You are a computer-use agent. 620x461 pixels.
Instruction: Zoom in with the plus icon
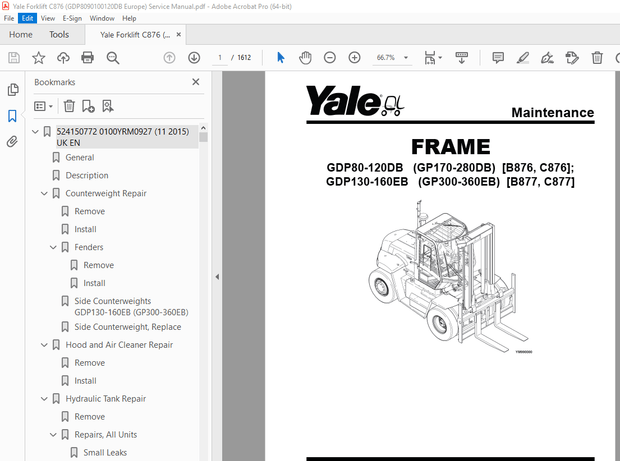point(355,58)
